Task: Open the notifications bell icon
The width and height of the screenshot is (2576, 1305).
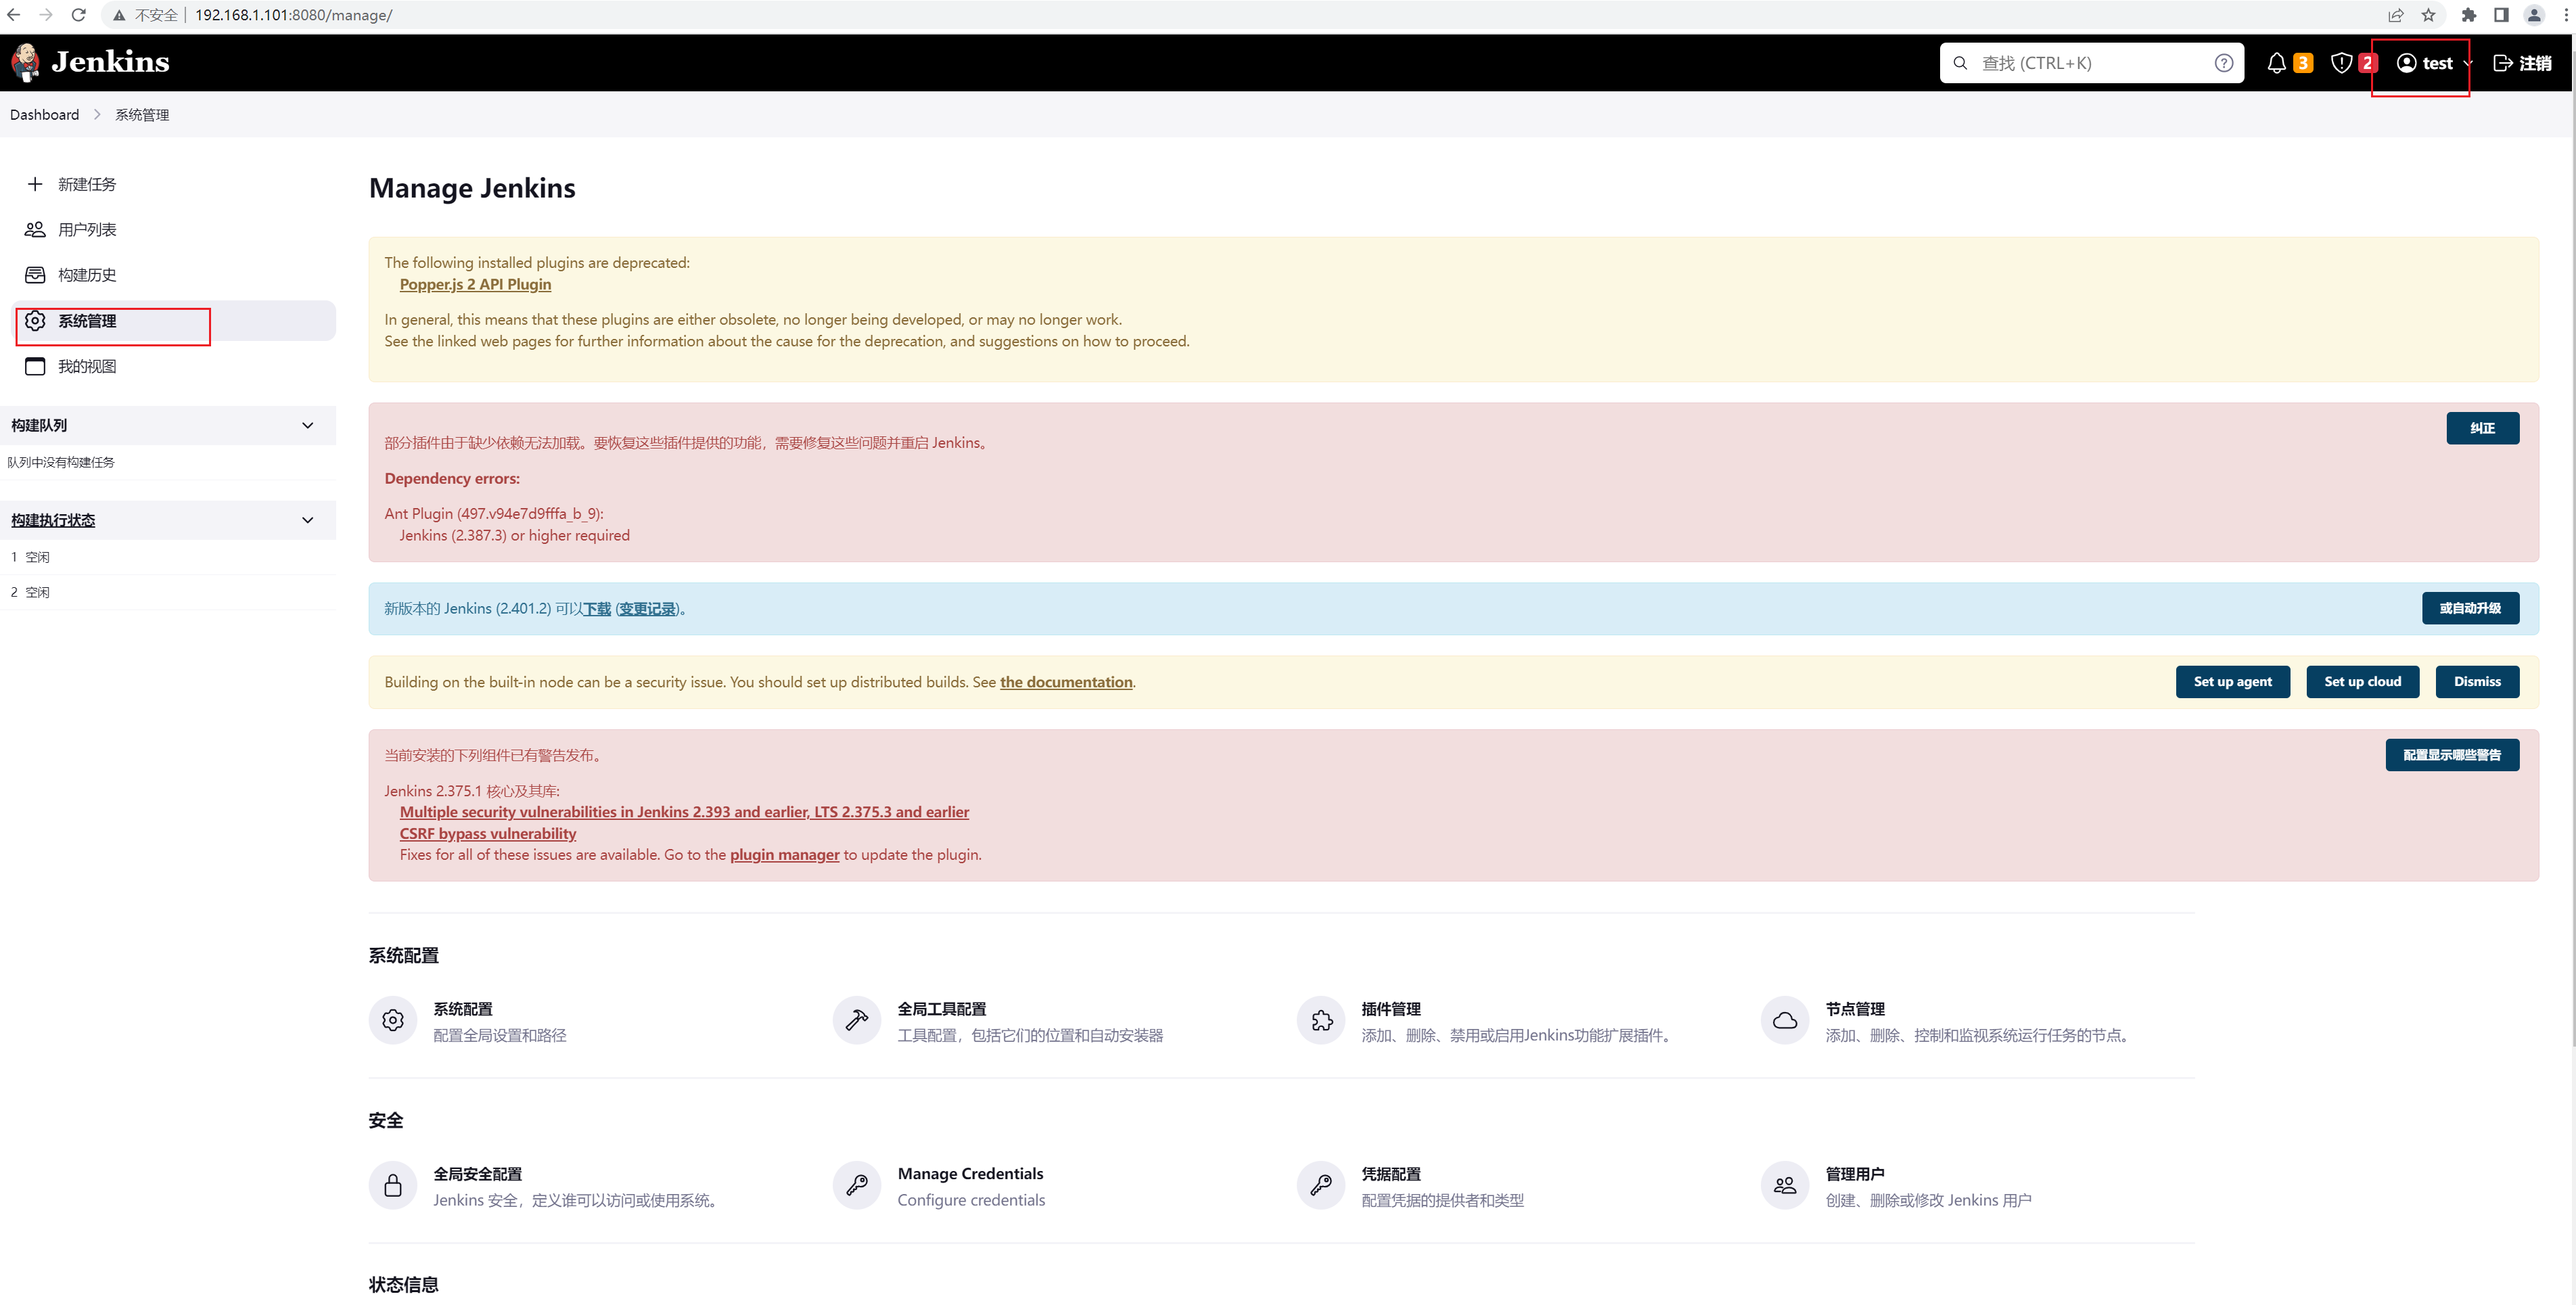Action: (2277, 63)
